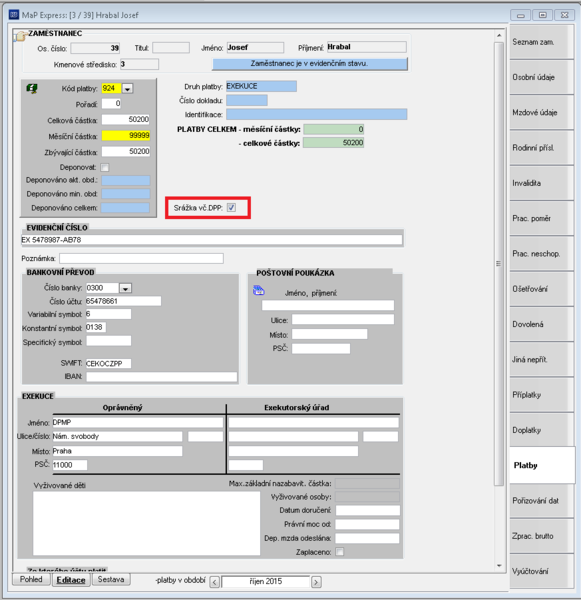Click the scrollbar up arrow
Image resolution: width=581 pixels, height=600 pixels.
click(x=499, y=36)
